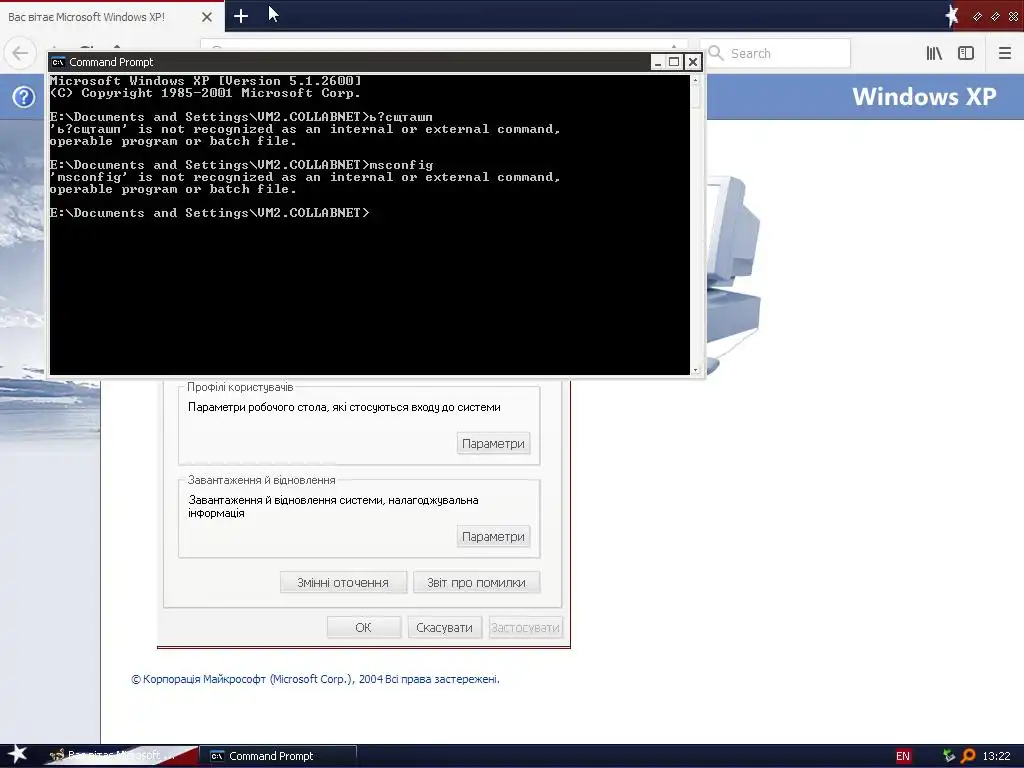Open the Звіт про помилки button
1024x768 pixels.
(x=476, y=583)
